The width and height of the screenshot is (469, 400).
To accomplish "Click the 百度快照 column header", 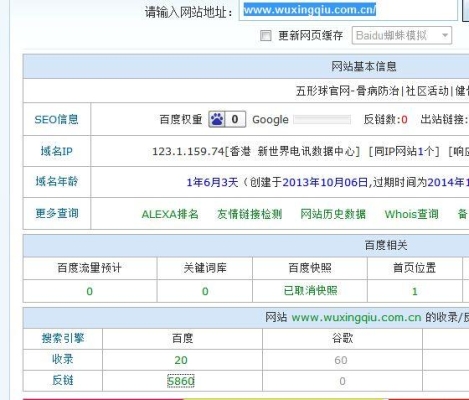I will [310, 268].
